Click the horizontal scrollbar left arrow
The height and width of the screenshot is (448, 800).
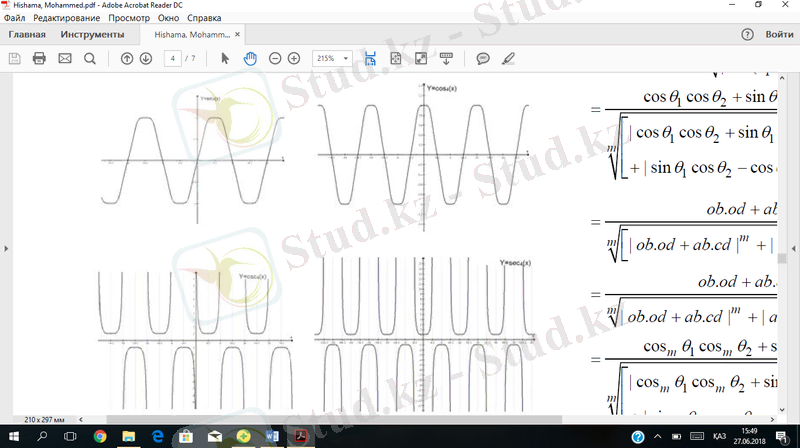click(81, 419)
